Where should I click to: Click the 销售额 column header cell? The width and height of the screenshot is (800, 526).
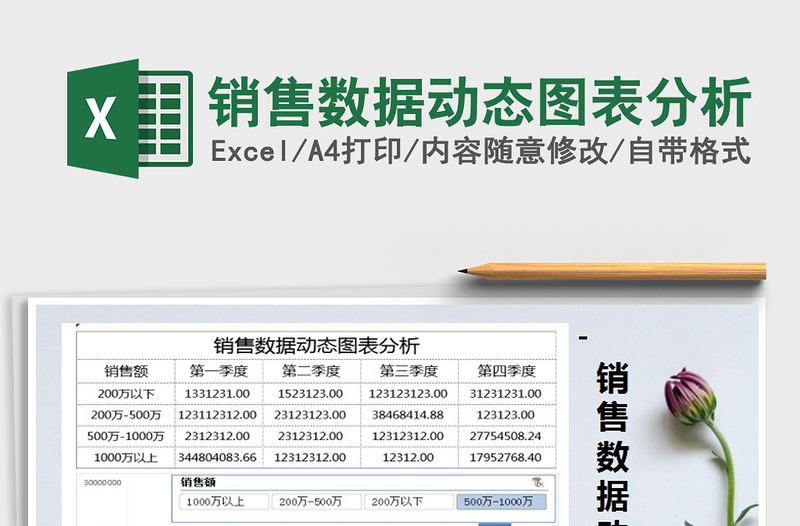[x=126, y=371]
